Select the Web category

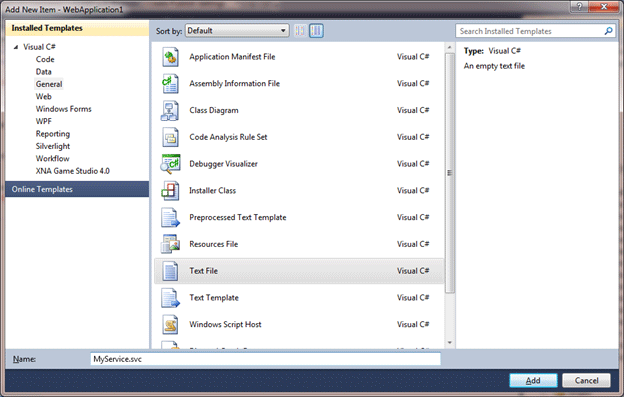[43, 96]
